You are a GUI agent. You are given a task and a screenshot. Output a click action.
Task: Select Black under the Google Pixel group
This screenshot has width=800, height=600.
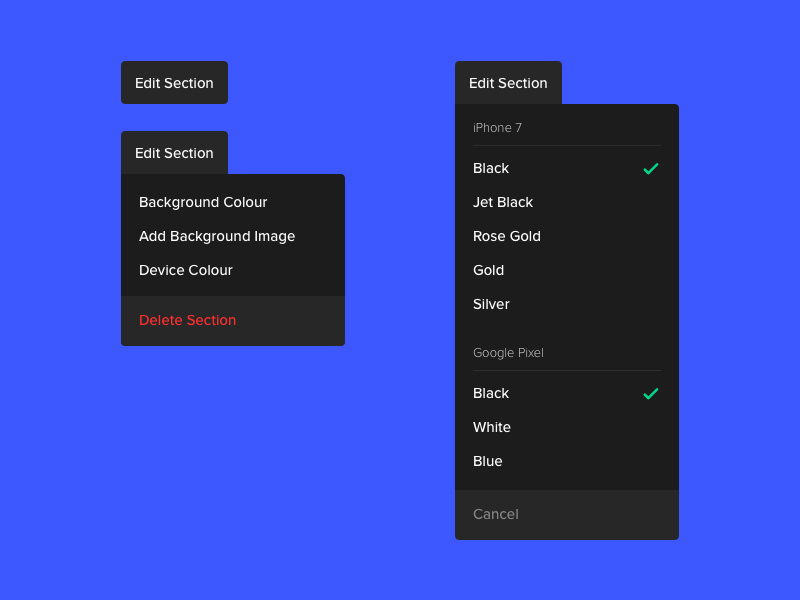(491, 393)
